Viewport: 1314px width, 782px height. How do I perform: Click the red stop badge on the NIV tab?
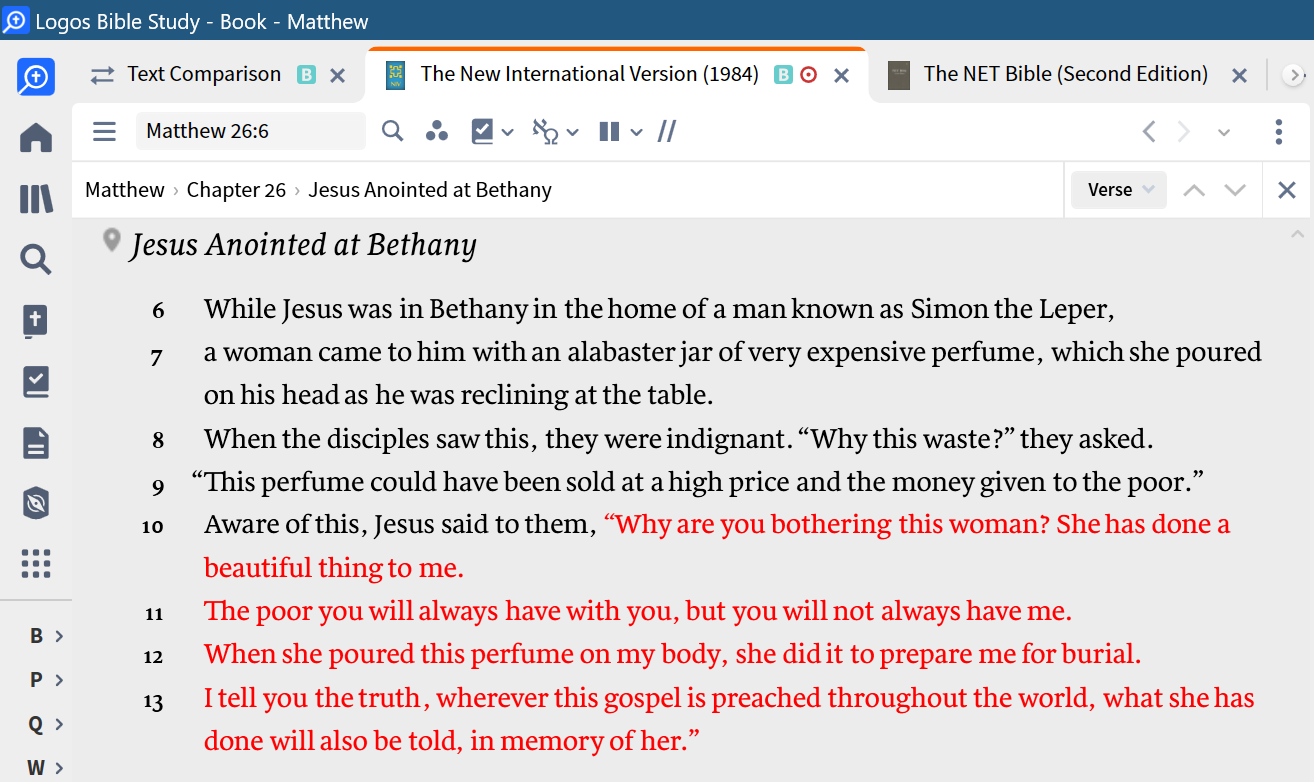click(x=809, y=74)
